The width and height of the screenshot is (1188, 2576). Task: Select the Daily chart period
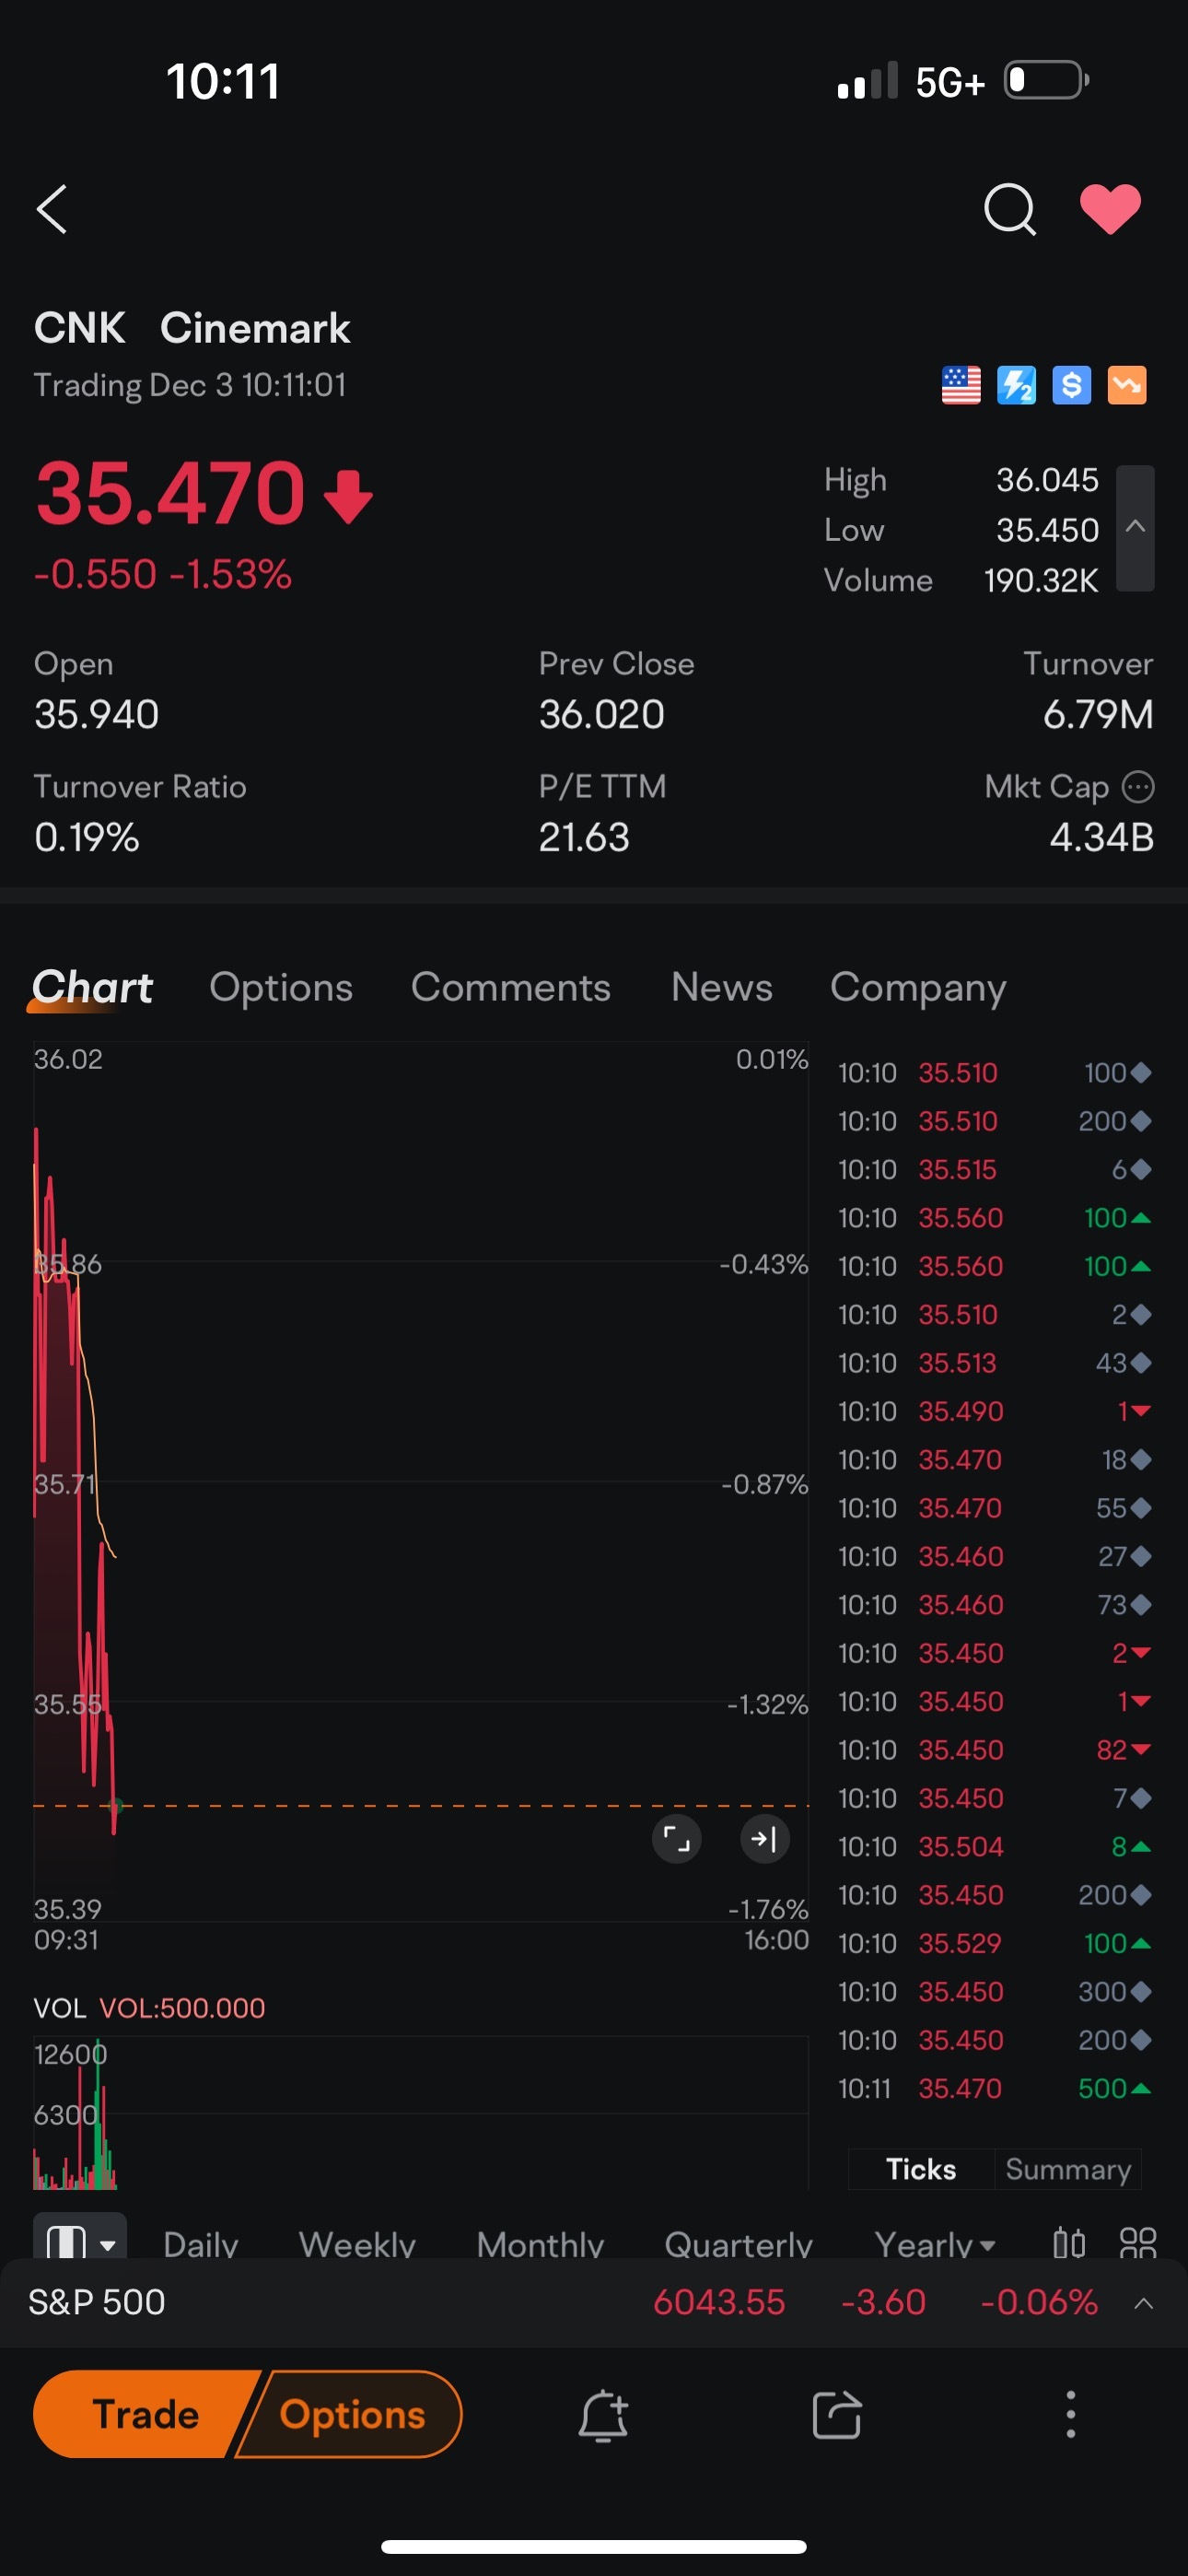pos(200,2243)
